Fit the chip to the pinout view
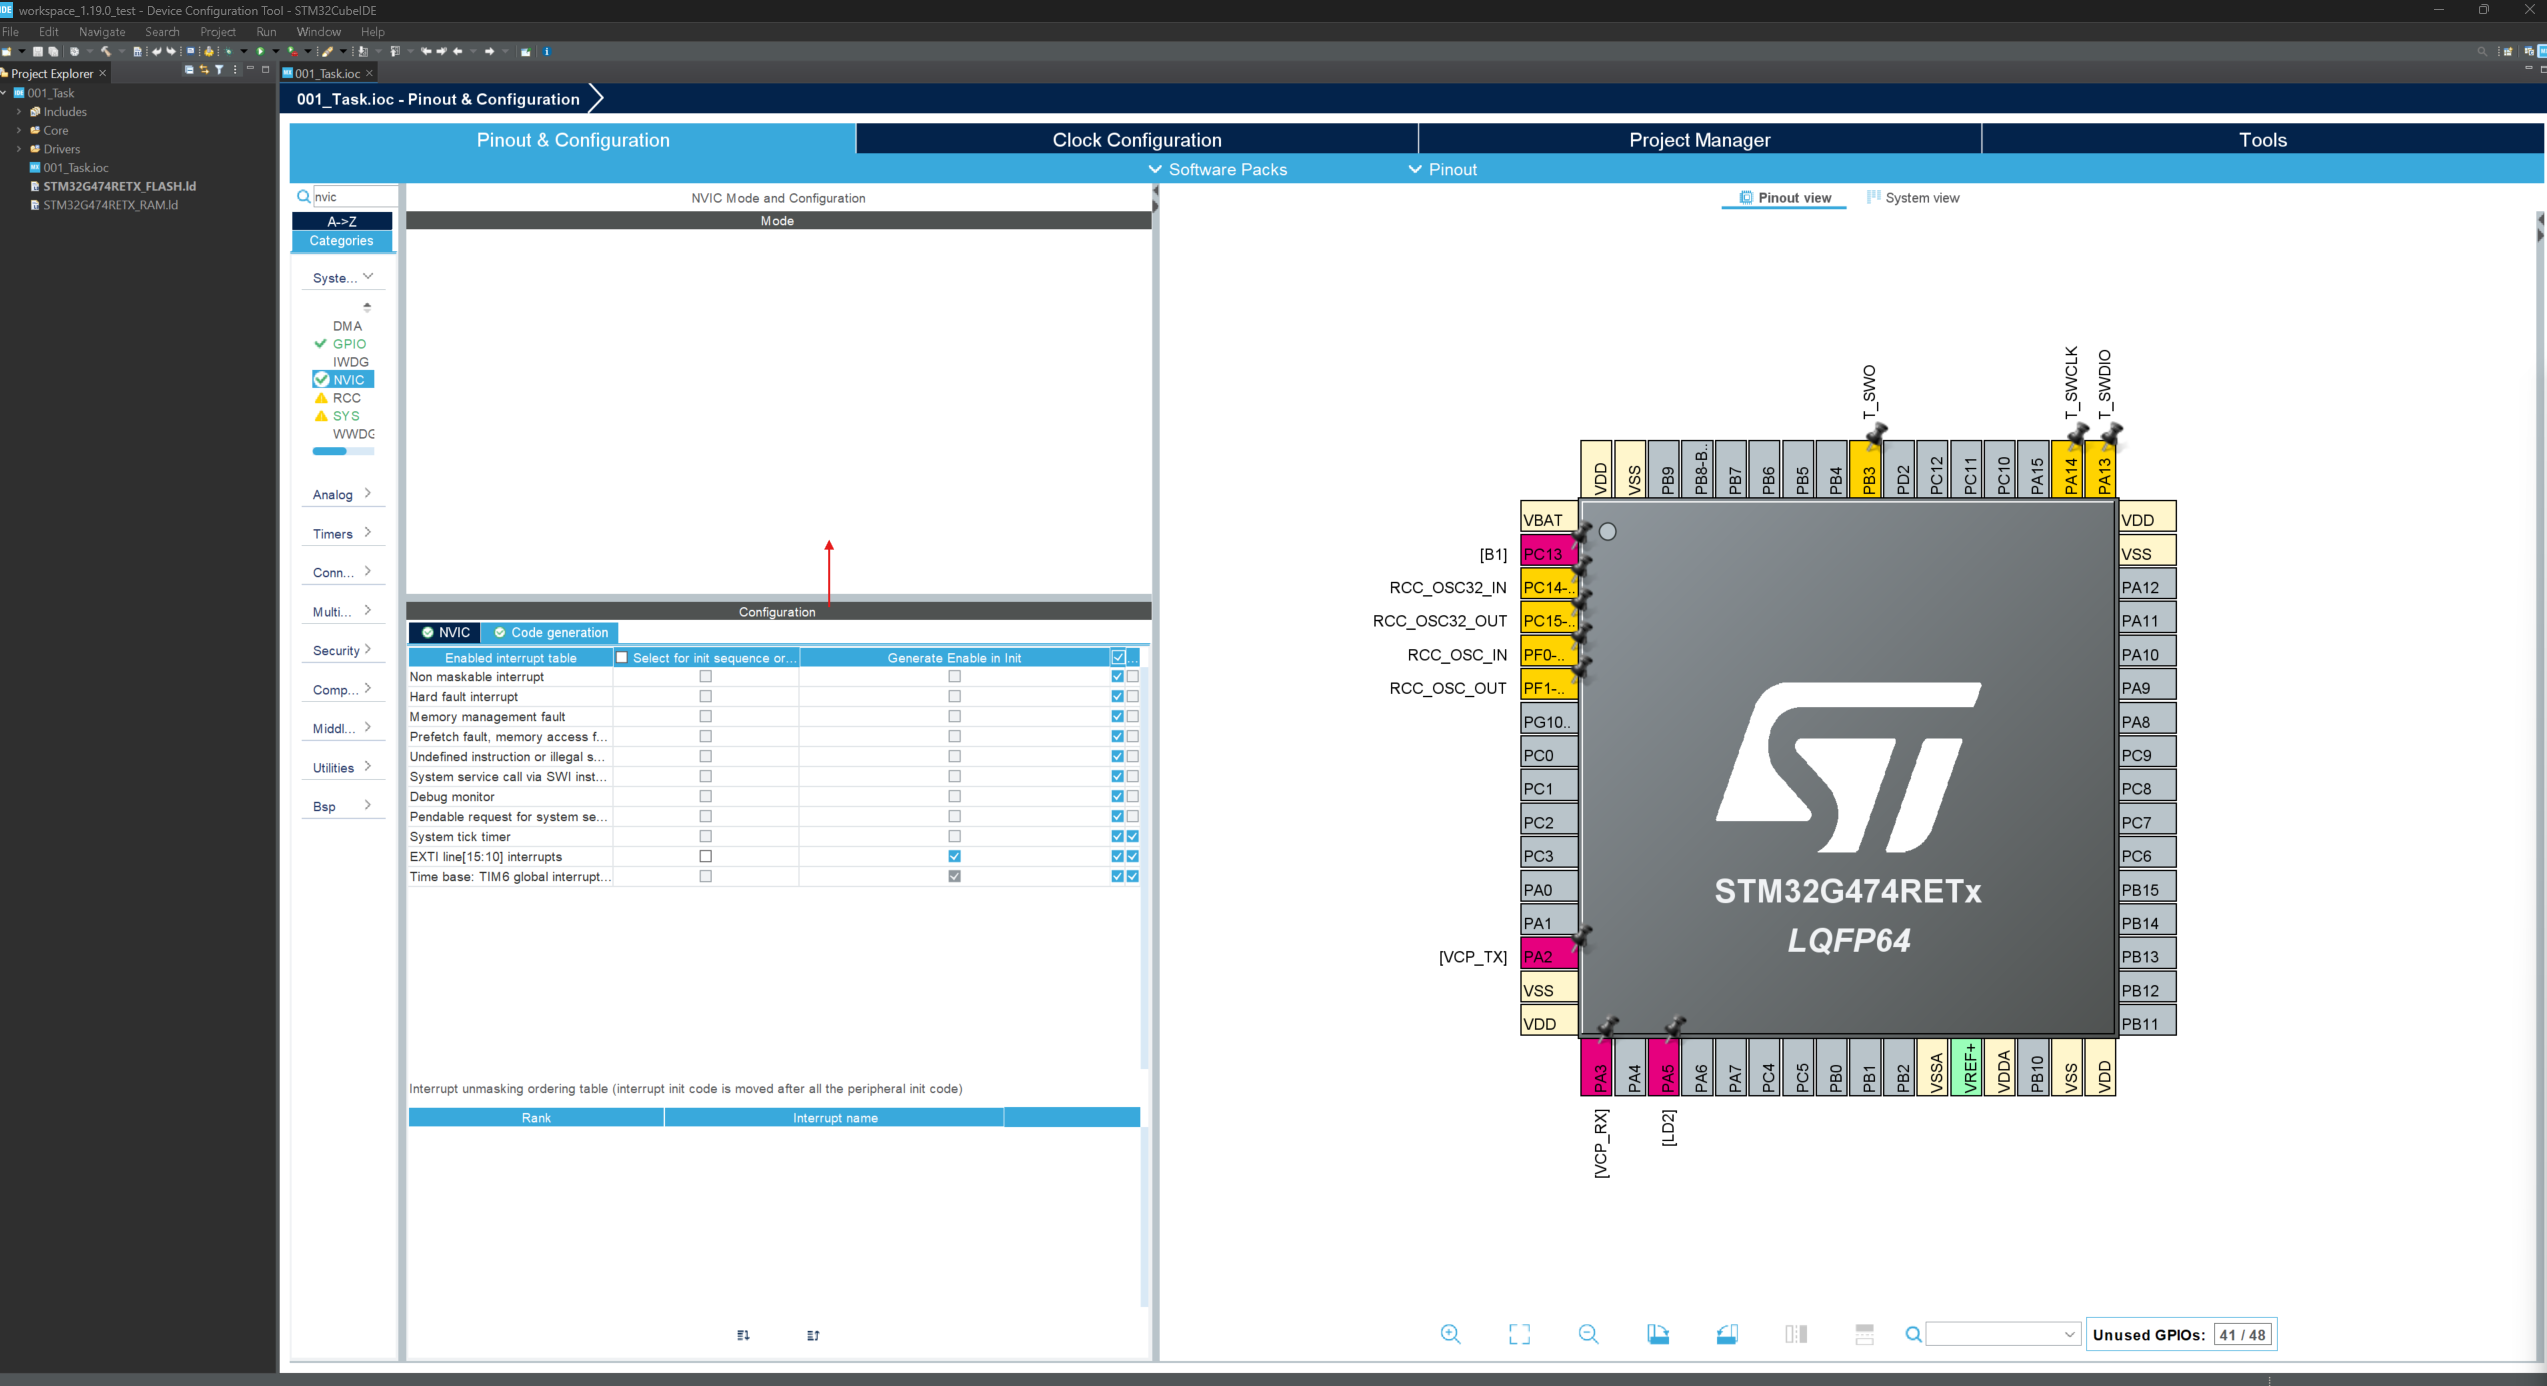The height and width of the screenshot is (1386, 2547). 1519,1334
